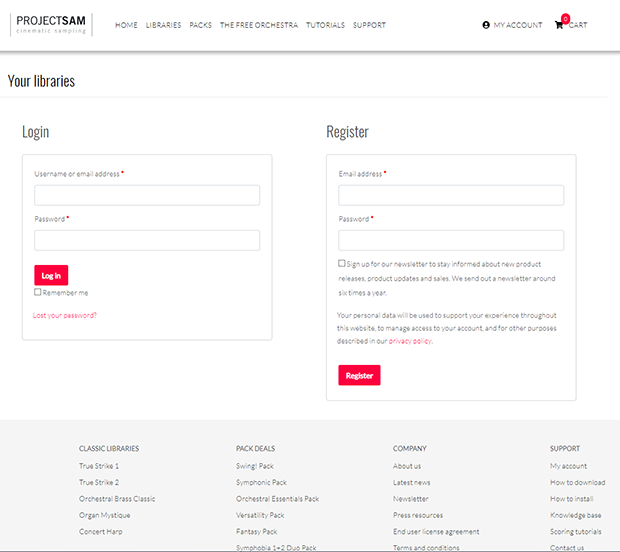Enable the Remember me checkbox

[38, 292]
